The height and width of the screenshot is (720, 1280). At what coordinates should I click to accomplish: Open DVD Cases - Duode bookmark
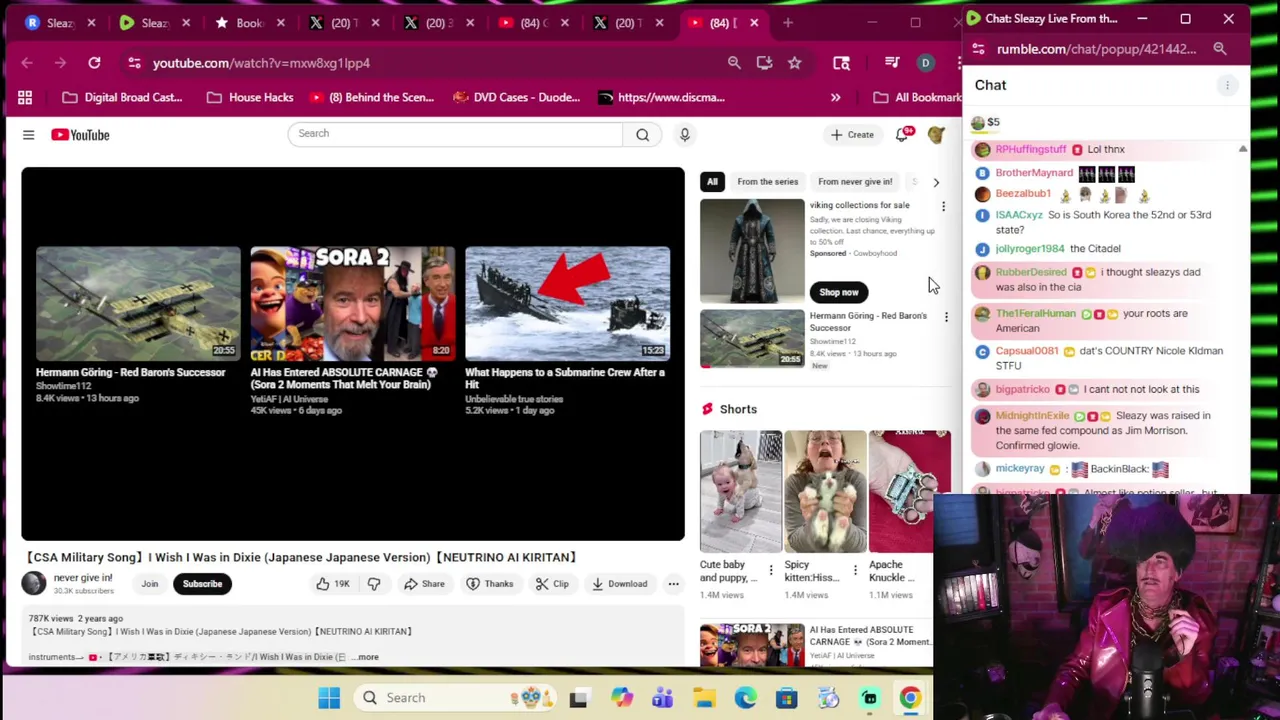coord(516,97)
